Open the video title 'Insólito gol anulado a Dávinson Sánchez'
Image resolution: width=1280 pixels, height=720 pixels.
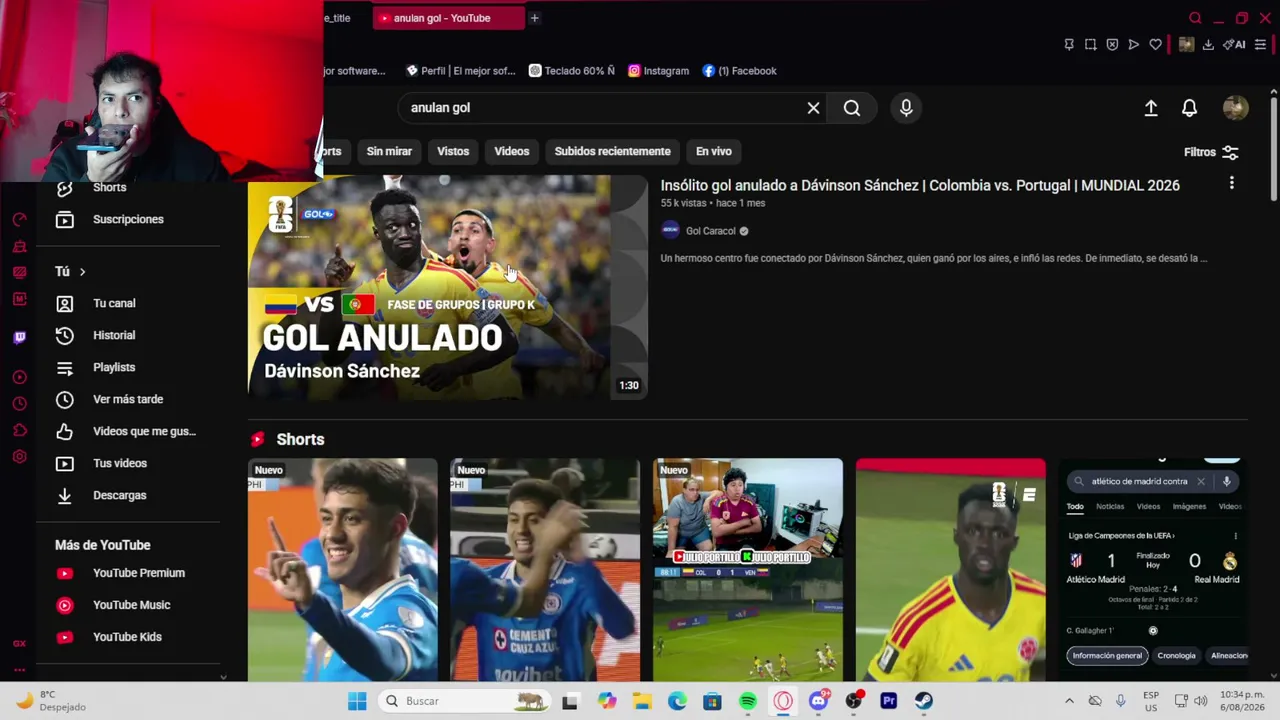click(x=920, y=185)
